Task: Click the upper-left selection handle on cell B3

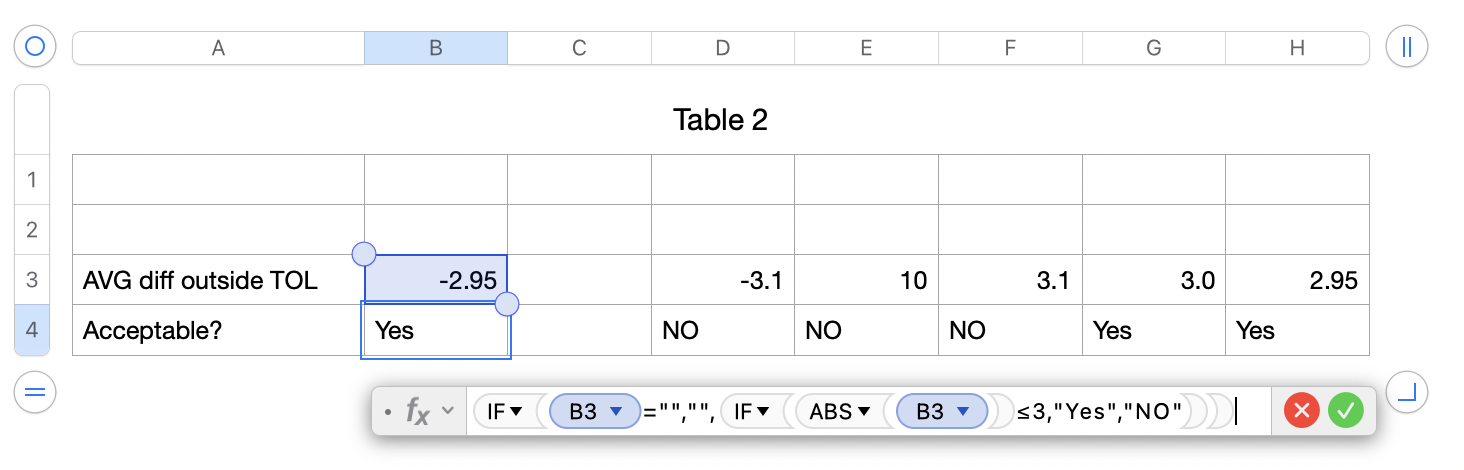Action: (365, 254)
